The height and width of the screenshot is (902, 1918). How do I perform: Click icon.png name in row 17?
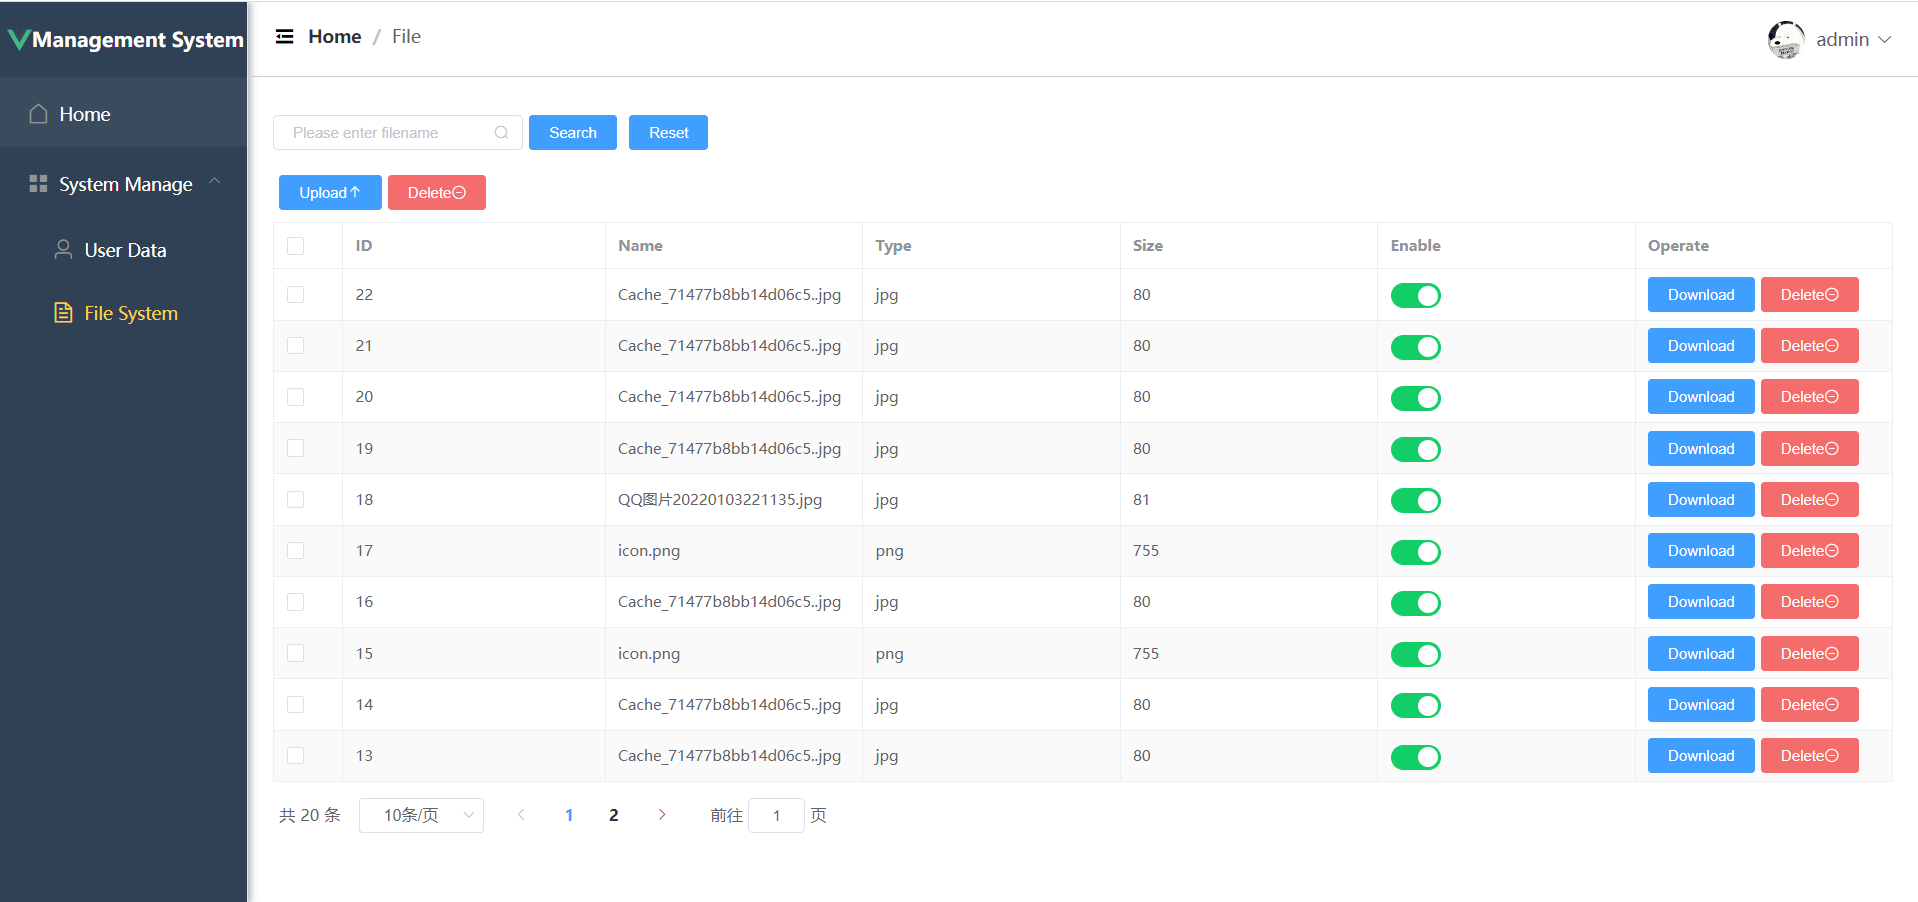[x=649, y=551]
